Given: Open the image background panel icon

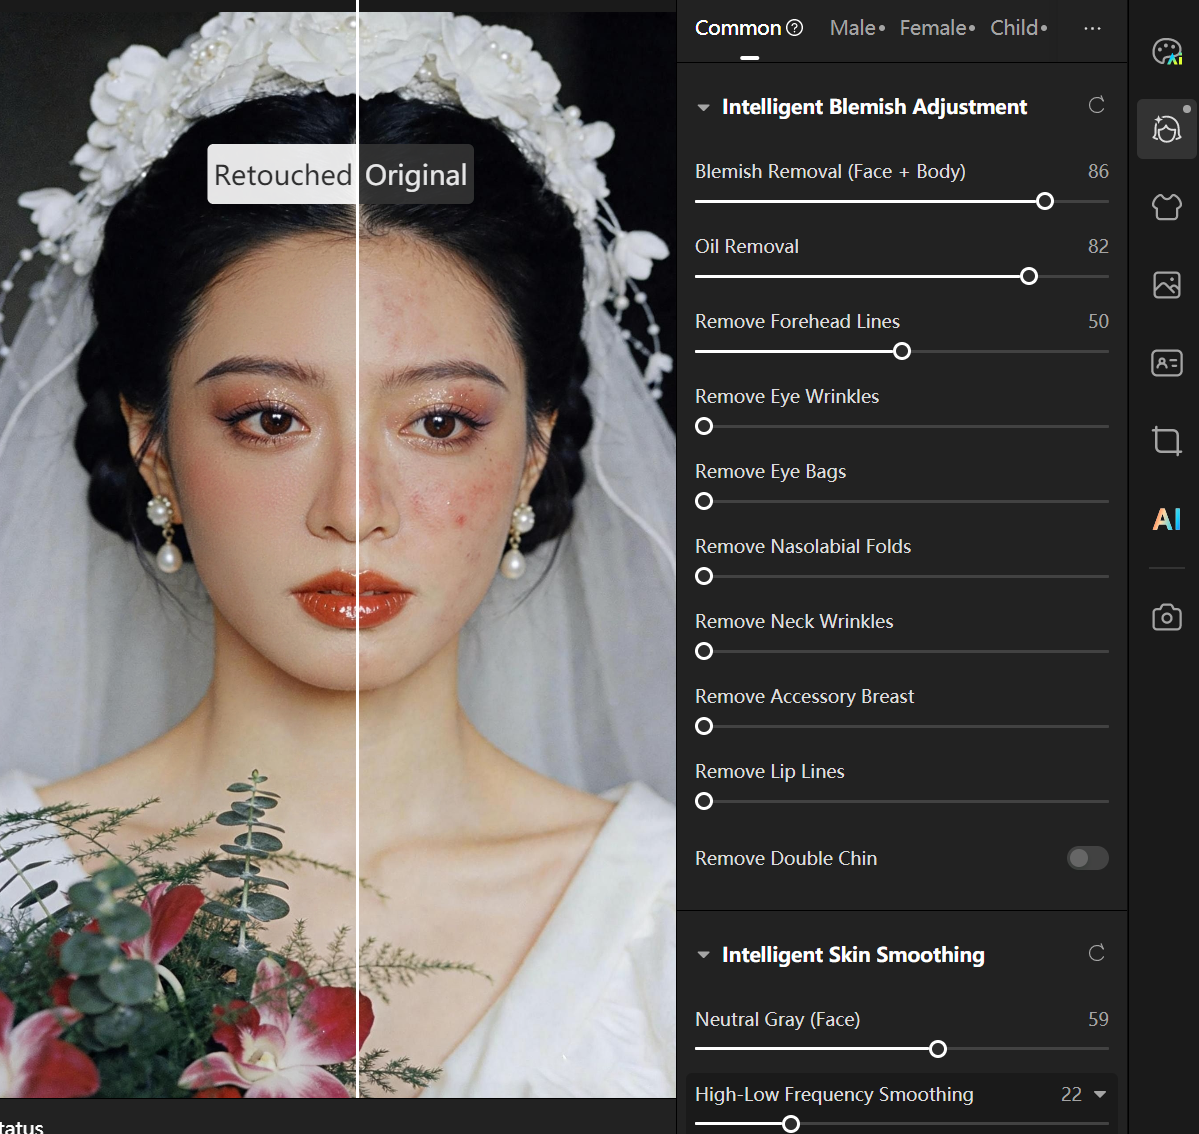Looking at the screenshot, I should point(1166,285).
